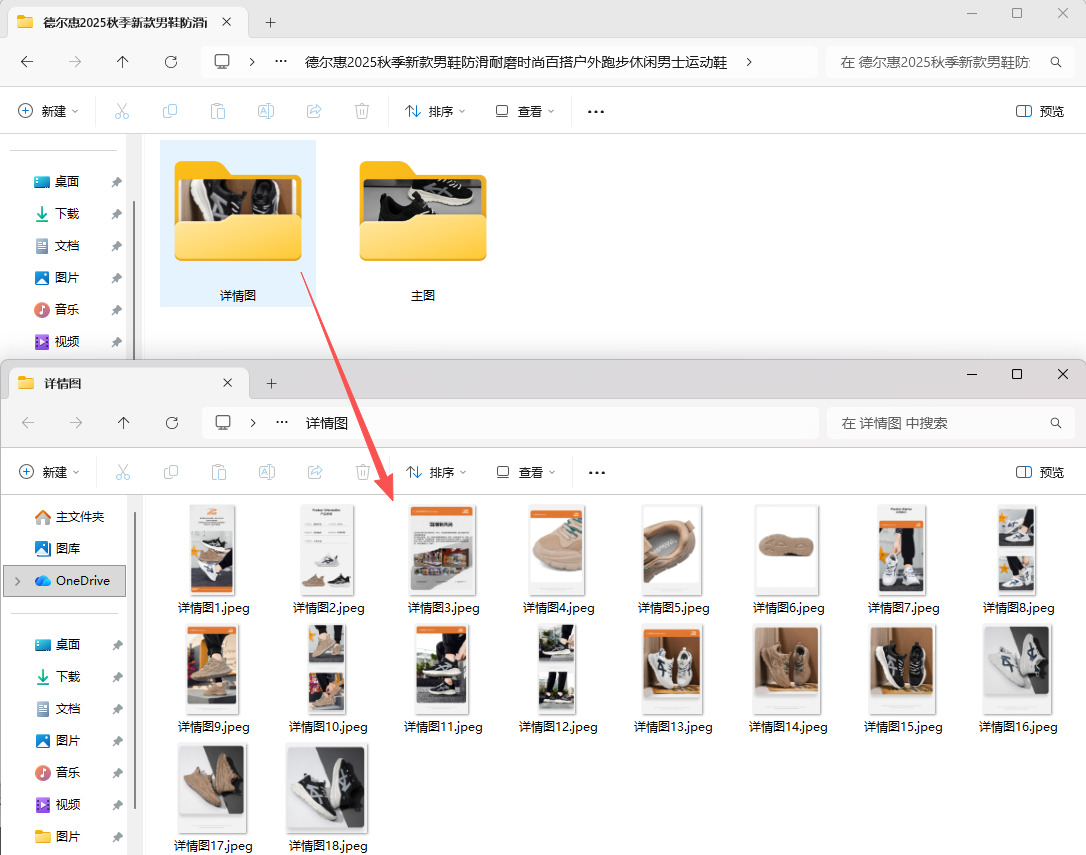
Task: Expand the OneDrive tree node arrow
Action: tap(18, 581)
